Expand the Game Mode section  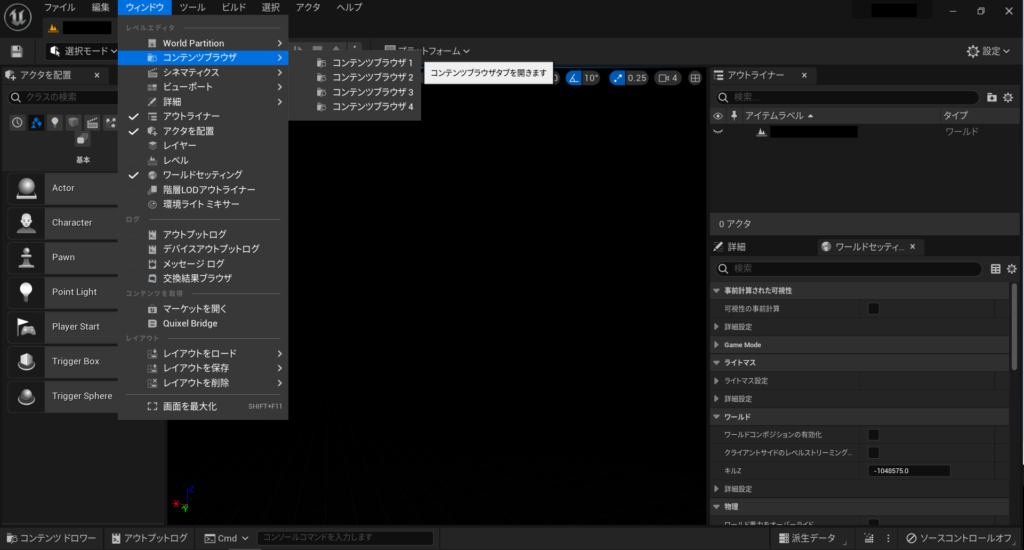[x=716, y=345]
